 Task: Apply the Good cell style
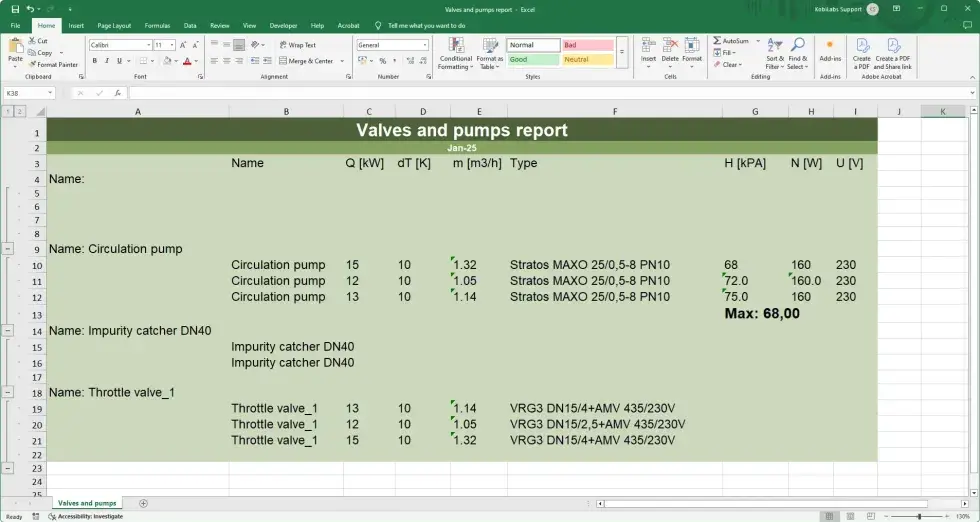tap(532, 59)
